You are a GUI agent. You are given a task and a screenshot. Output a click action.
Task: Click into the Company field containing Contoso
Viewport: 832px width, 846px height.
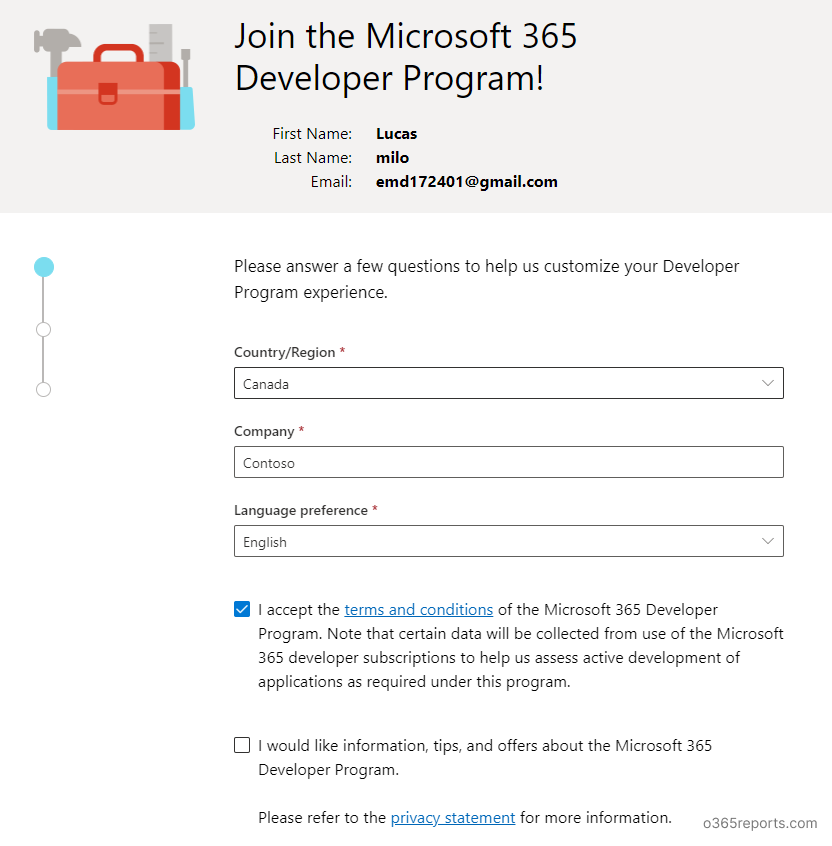coord(508,462)
